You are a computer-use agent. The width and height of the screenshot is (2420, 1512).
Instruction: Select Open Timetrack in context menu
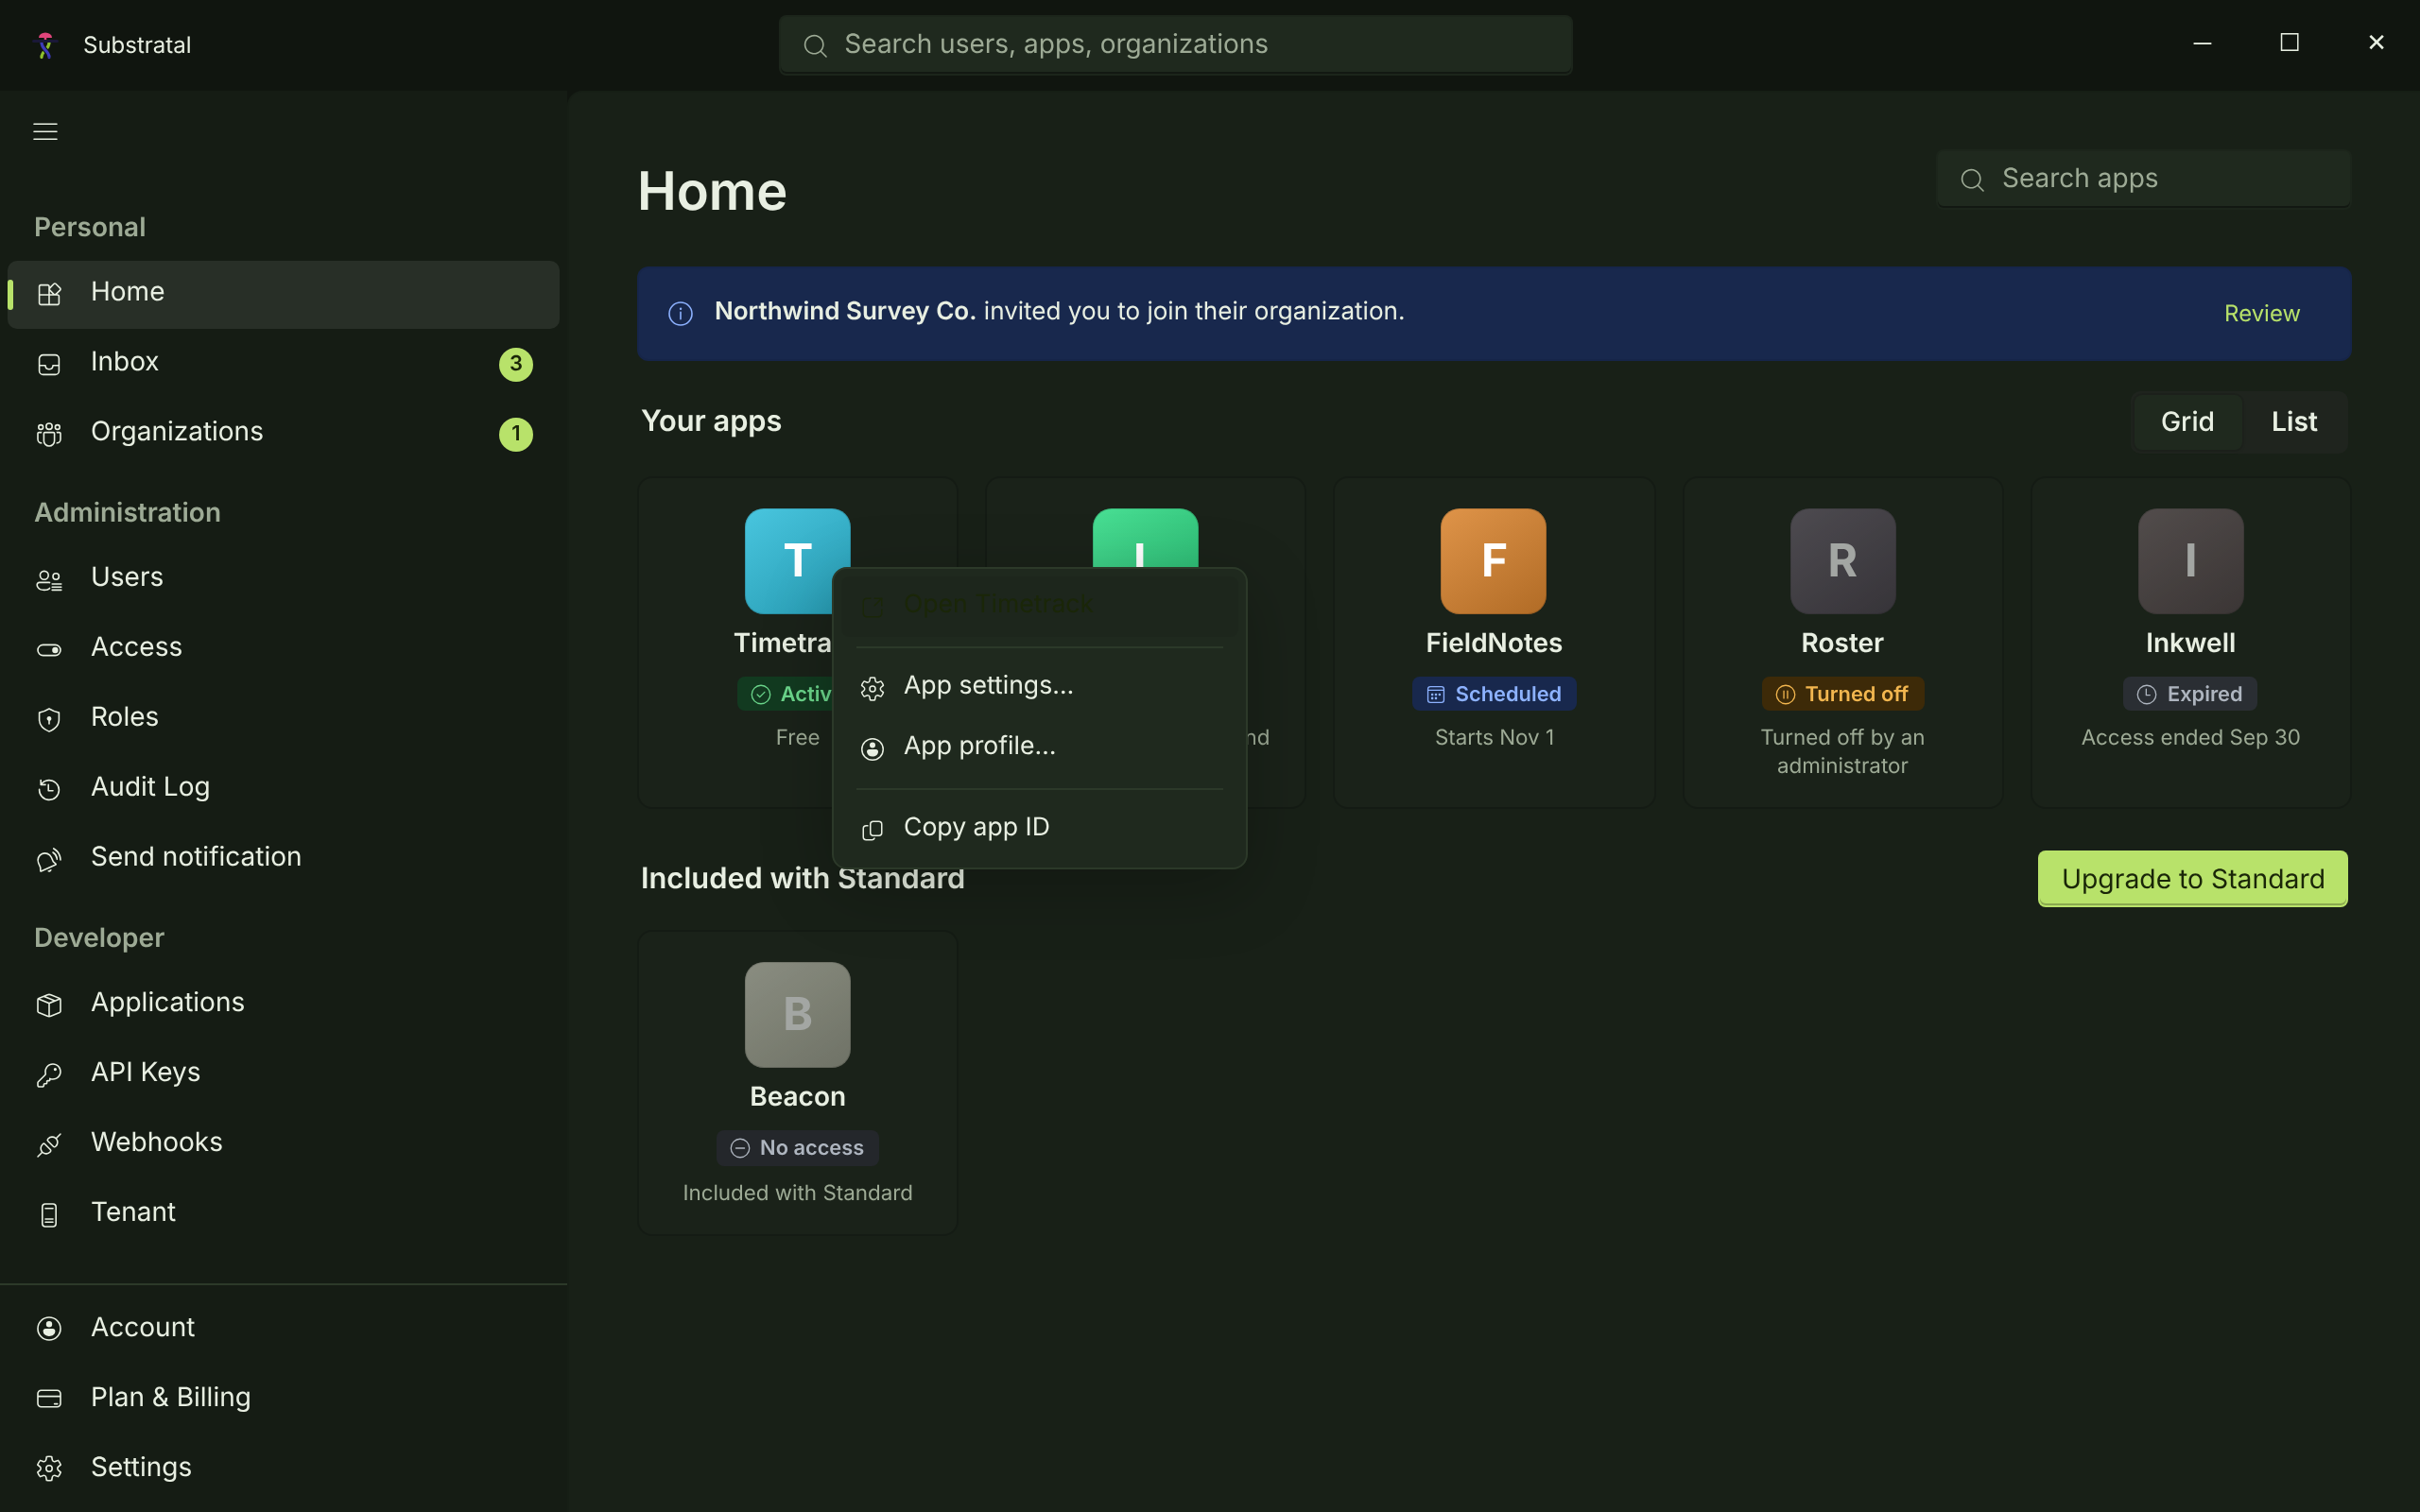(x=1039, y=605)
